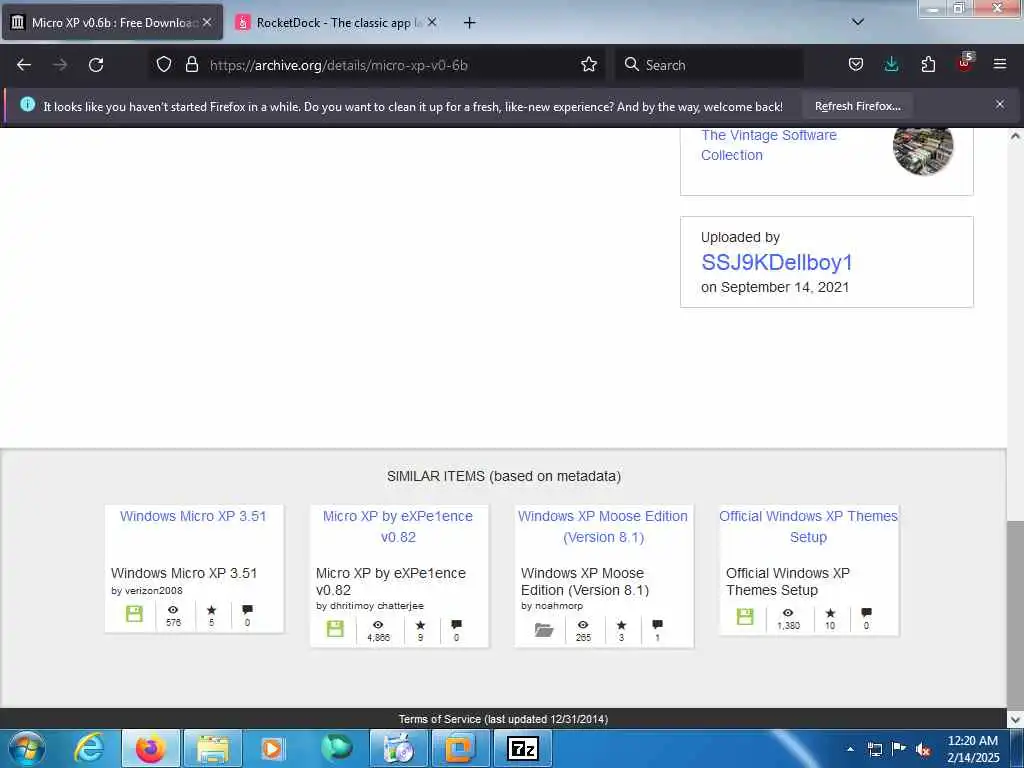
Task: Click 'by noahmorp' text
Action: (x=552, y=606)
